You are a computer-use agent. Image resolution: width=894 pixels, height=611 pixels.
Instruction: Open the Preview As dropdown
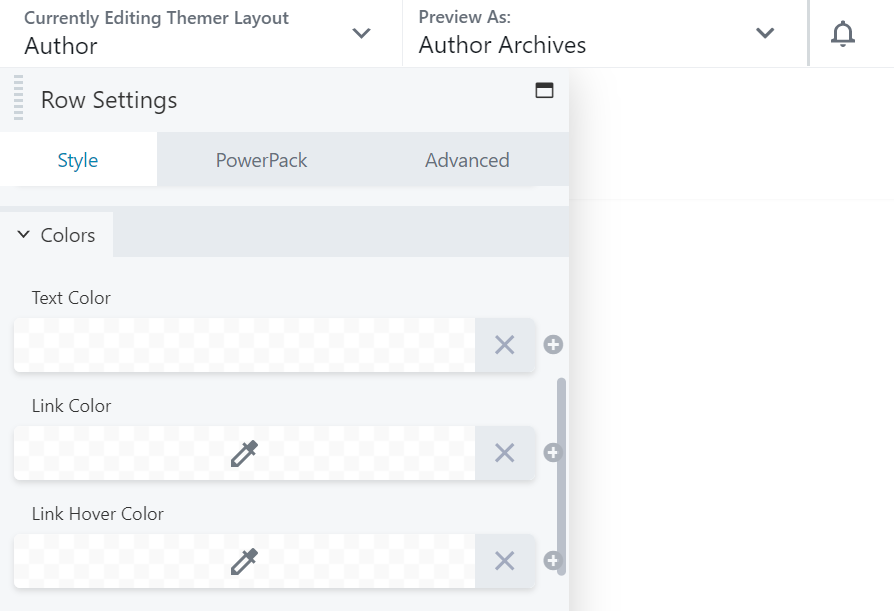[765, 33]
